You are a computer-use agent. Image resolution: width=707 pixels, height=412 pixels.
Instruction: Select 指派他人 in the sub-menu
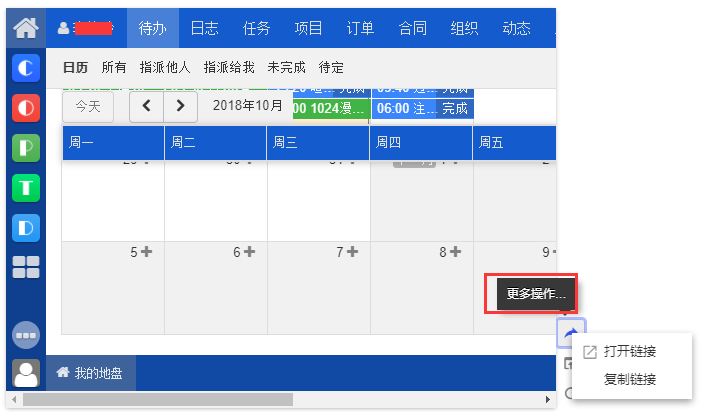[165, 68]
